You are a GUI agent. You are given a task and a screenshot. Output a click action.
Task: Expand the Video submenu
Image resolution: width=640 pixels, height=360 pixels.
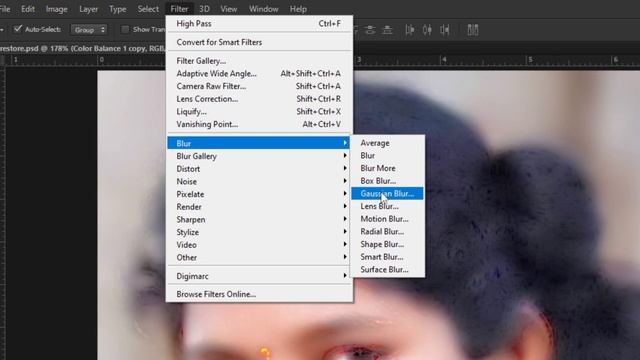(259, 244)
